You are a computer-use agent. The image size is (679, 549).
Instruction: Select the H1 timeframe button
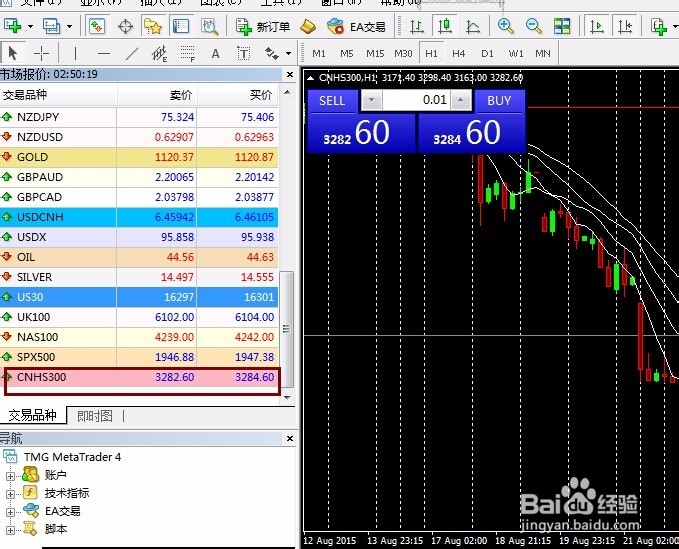point(431,53)
